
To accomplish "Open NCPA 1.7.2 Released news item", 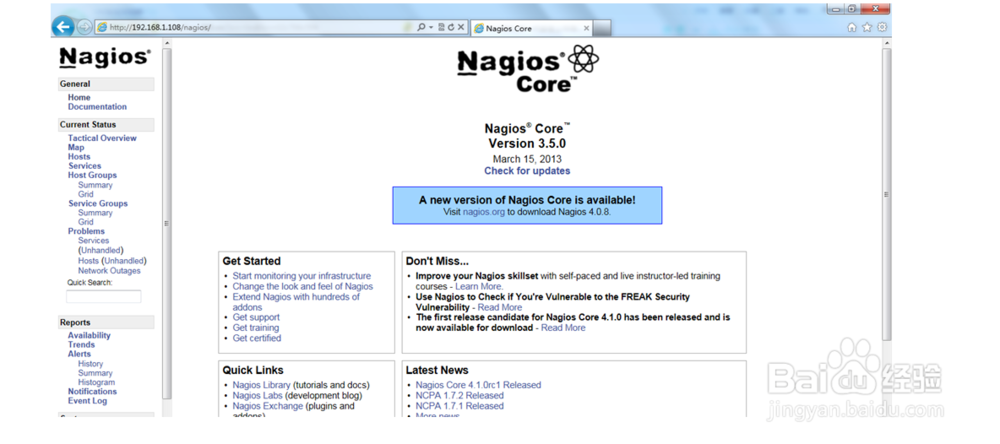I will [460, 396].
